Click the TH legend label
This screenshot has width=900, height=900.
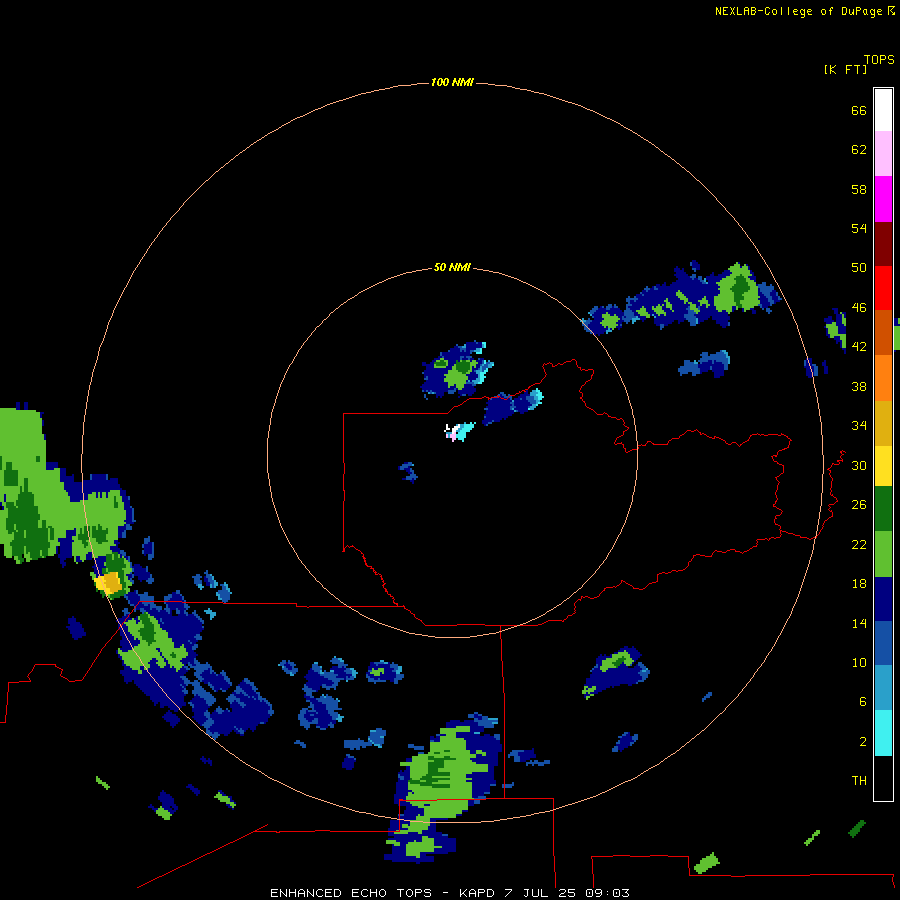[859, 781]
